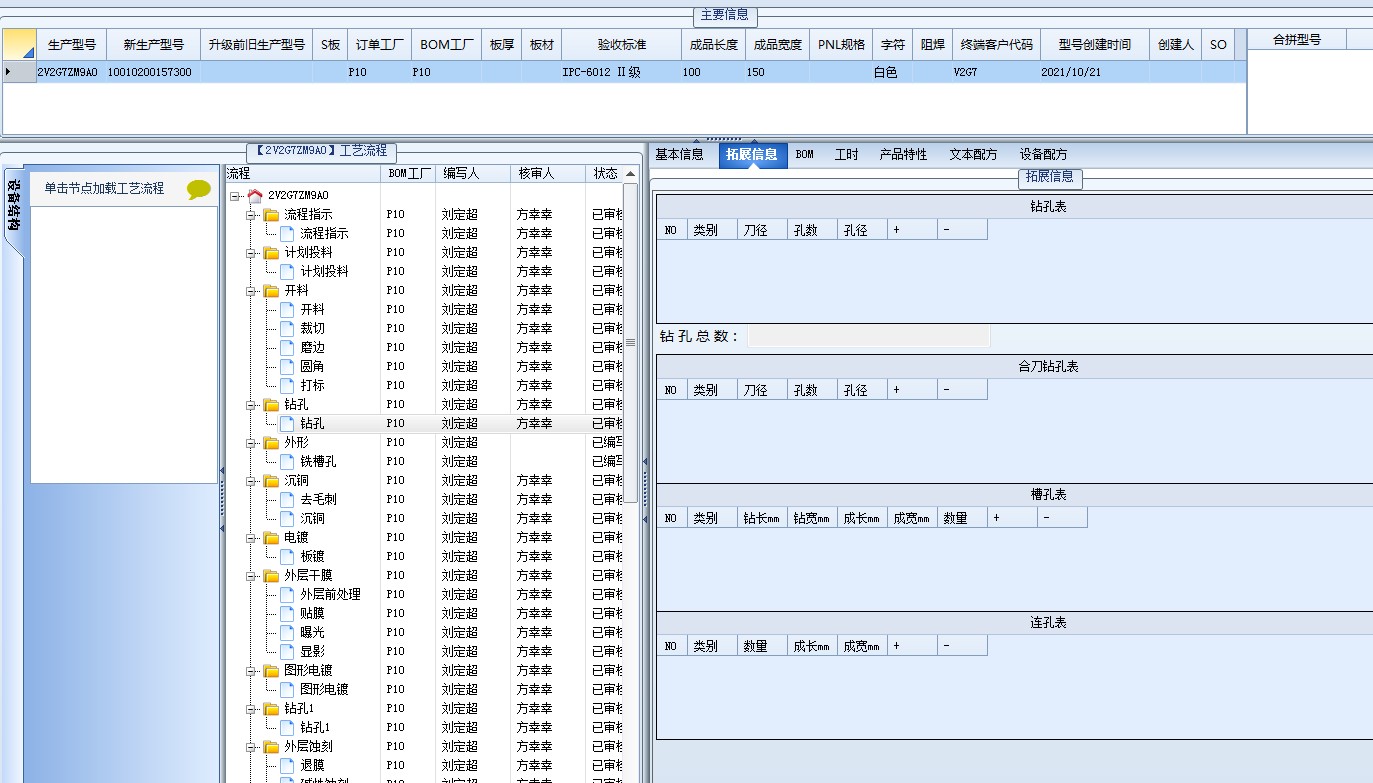Click the document icon beside 显影
The height and width of the screenshot is (783, 1373).
click(x=287, y=651)
